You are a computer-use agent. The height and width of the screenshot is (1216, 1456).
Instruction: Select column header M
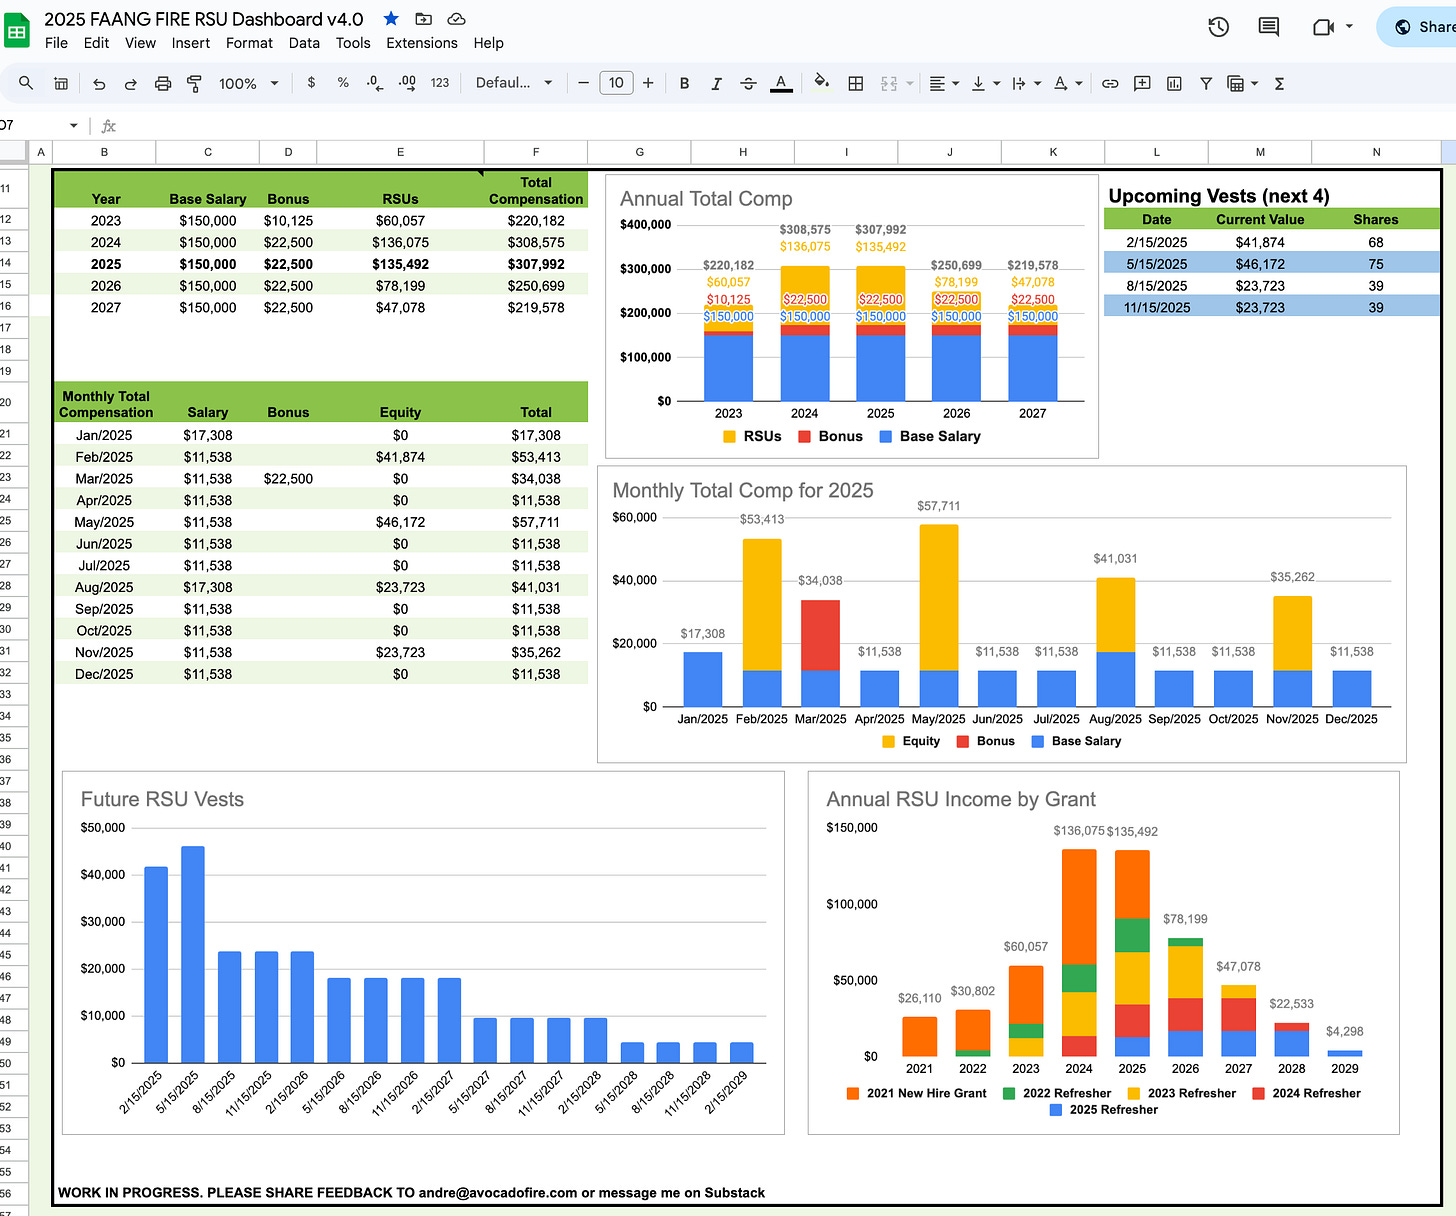pos(1260,152)
